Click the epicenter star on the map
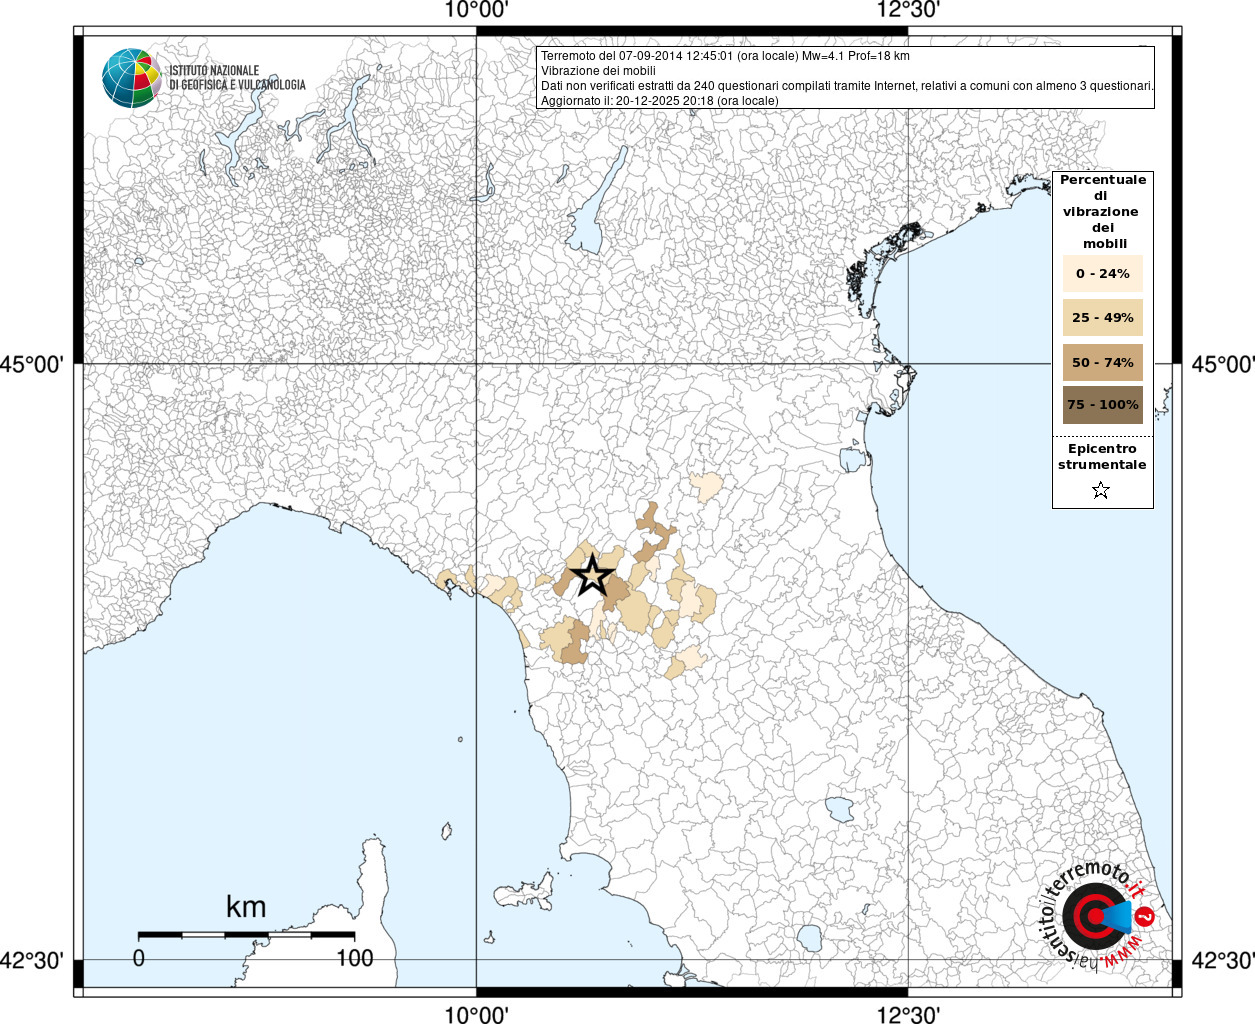The height and width of the screenshot is (1024, 1255). coord(592,575)
